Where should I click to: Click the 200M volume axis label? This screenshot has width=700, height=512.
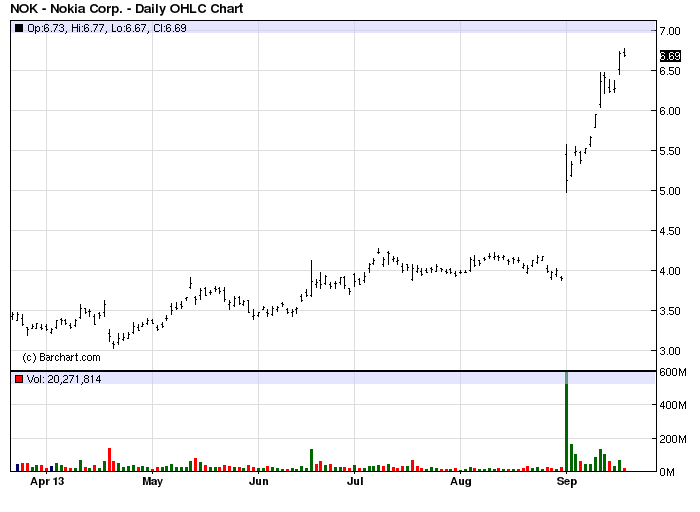click(673, 439)
